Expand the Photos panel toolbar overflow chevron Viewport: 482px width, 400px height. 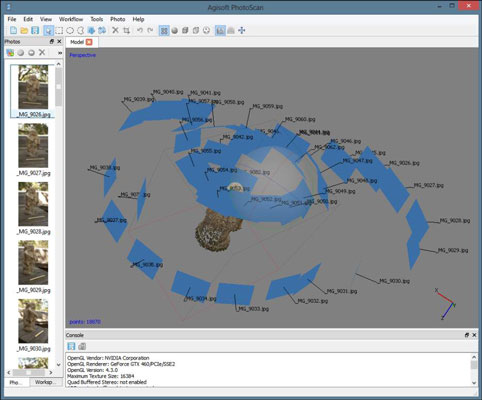coord(60,53)
